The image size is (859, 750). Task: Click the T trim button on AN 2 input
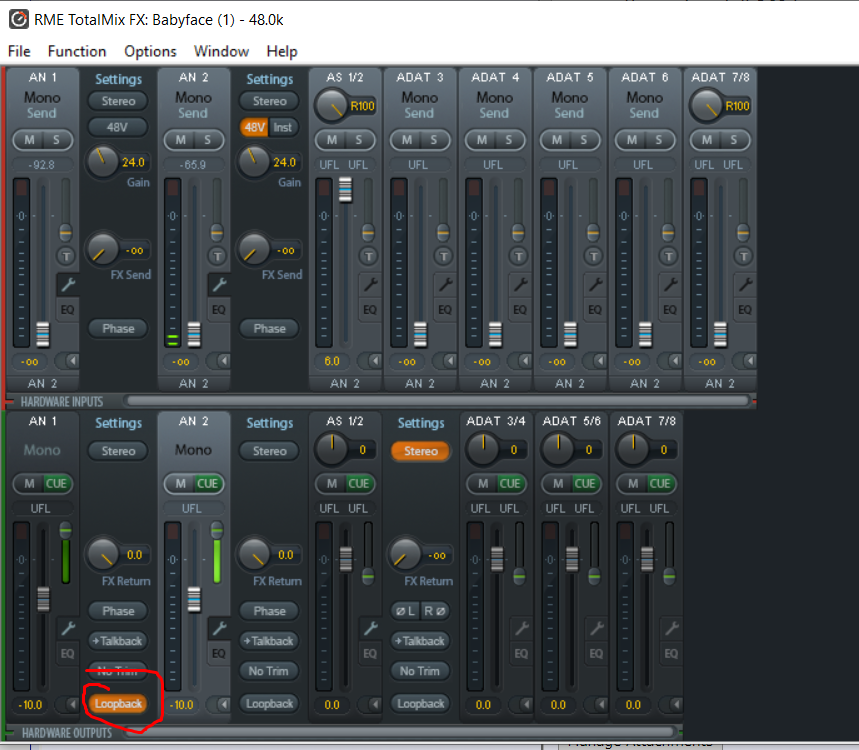coord(217,256)
